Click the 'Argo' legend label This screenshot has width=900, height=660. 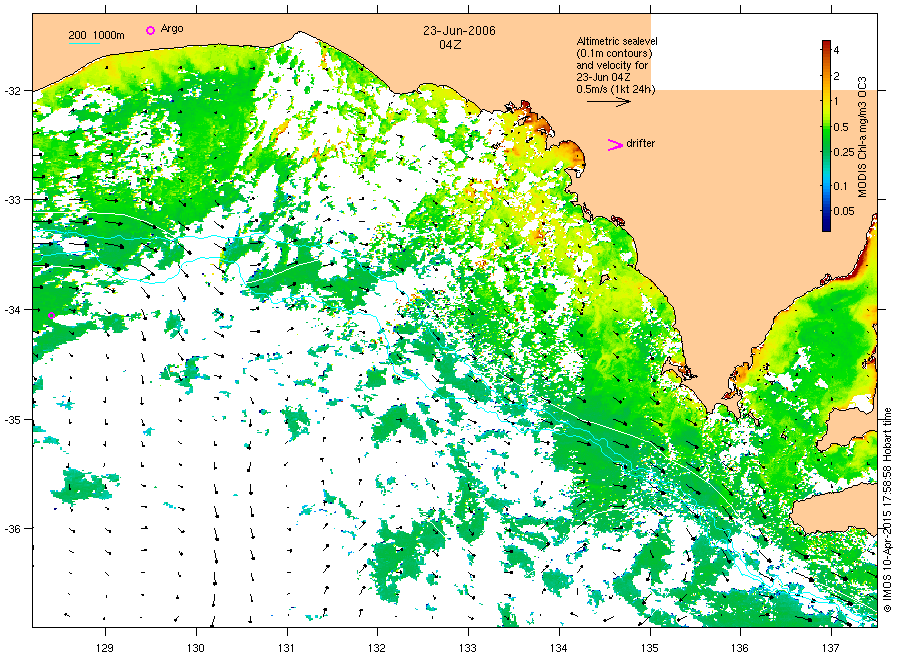click(x=172, y=29)
